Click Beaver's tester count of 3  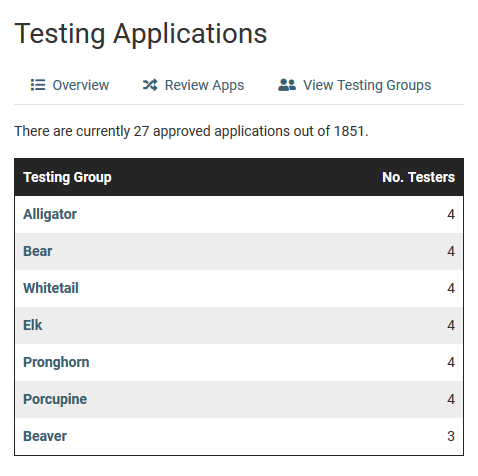click(451, 436)
